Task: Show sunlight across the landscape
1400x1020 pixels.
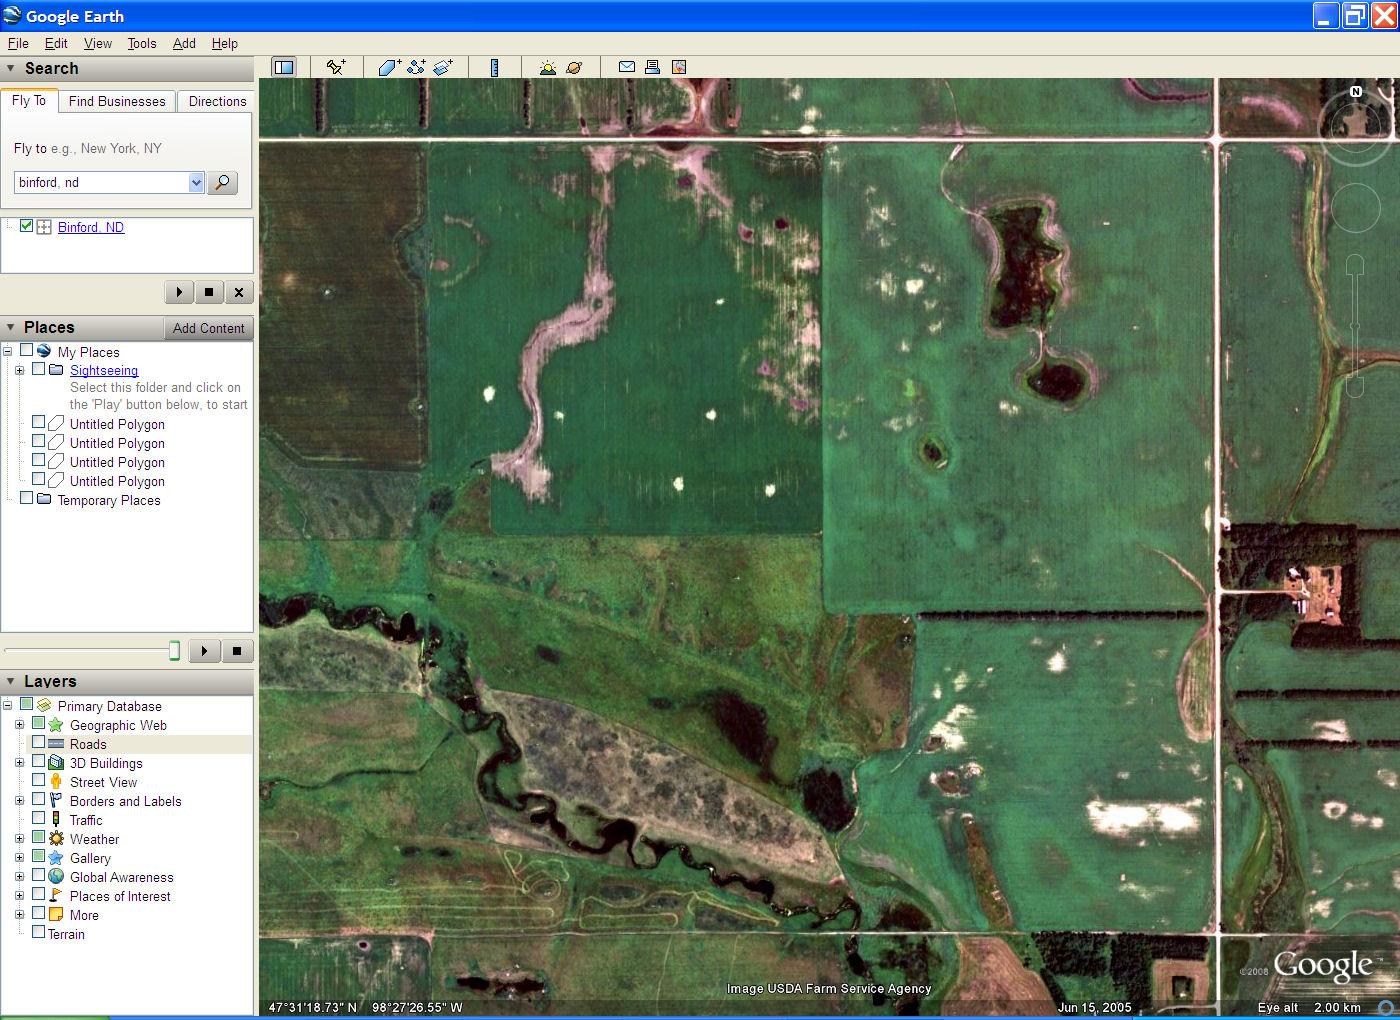Action: [x=547, y=67]
